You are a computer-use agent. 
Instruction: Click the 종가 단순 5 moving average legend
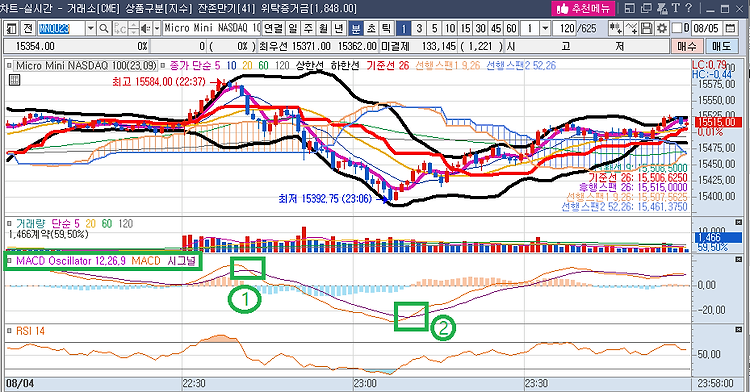point(196,65)
